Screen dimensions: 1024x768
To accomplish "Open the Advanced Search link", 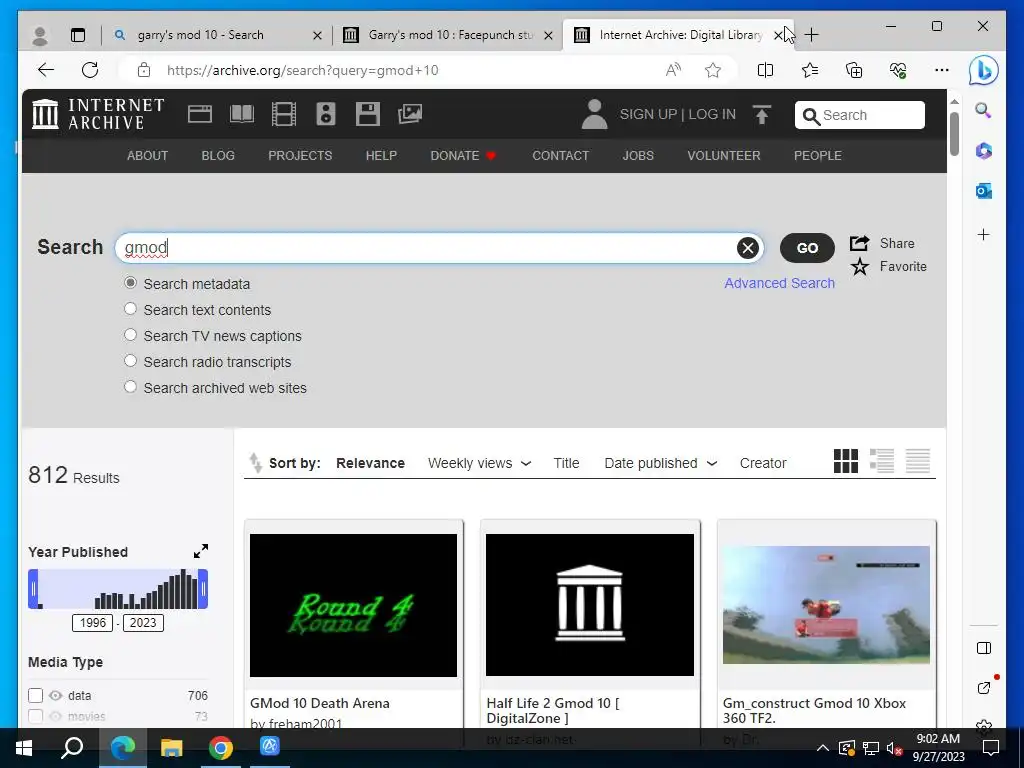I will (x=779, y=283).
